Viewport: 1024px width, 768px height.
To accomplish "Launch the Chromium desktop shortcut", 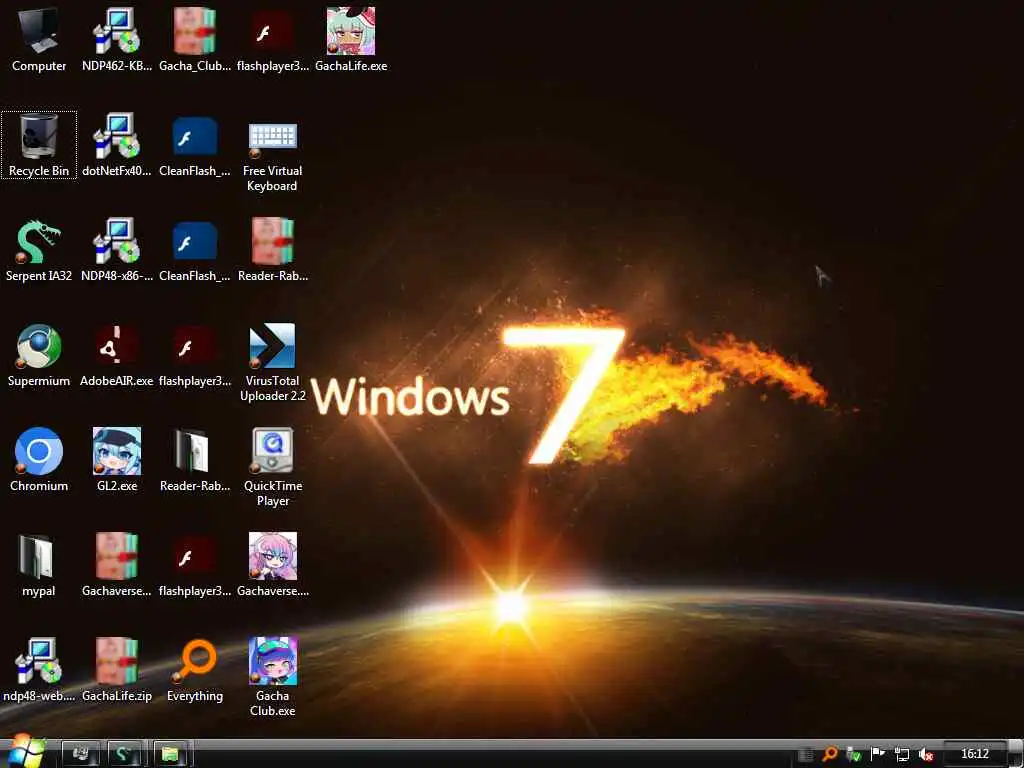I will point(39,460).
